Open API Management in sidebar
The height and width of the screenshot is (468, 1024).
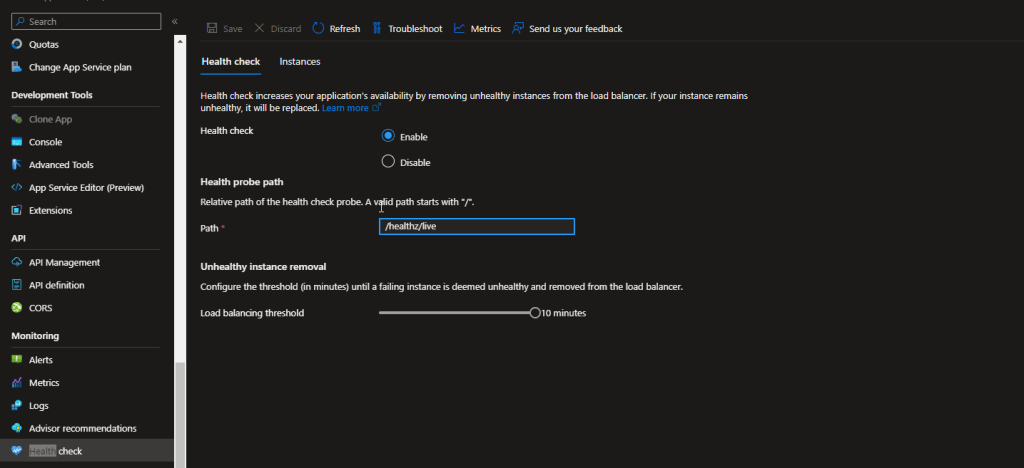point(64,263)
